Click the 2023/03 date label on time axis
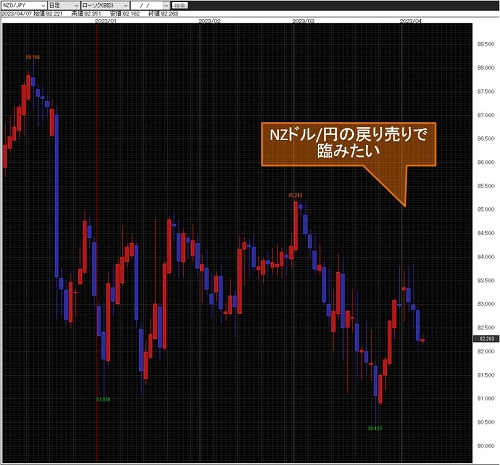The height and width of the screenshot is (465, 500). click(x=303, y=21)
